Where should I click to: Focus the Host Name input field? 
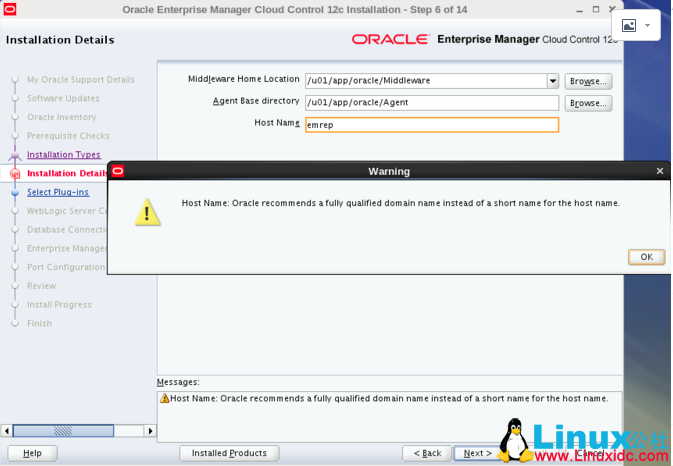432,125
